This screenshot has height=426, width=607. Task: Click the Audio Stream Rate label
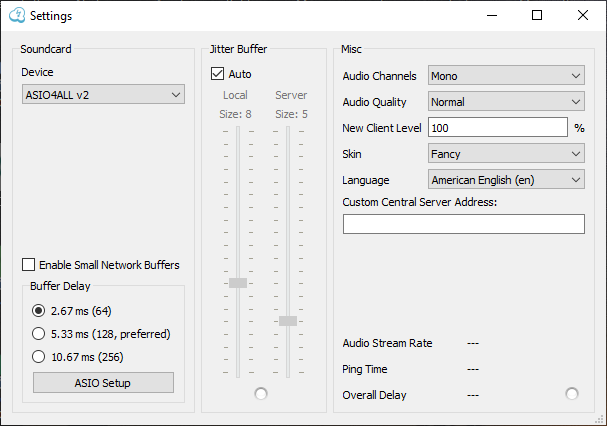[x=387, y=343]
